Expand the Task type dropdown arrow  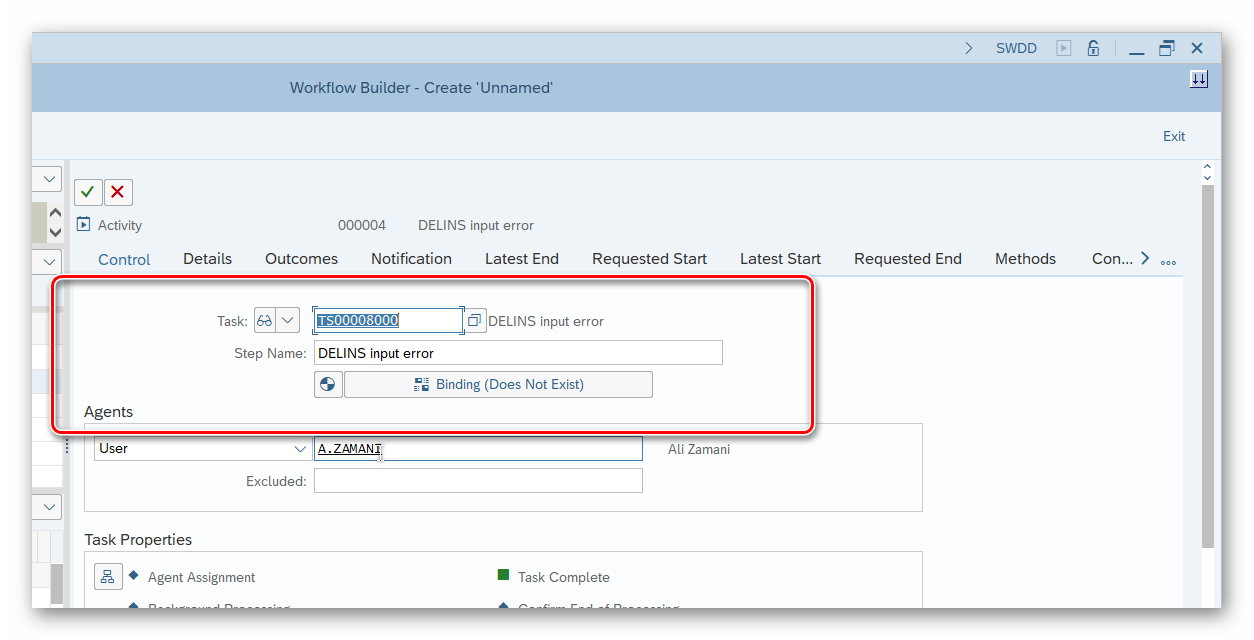point(288,321)
